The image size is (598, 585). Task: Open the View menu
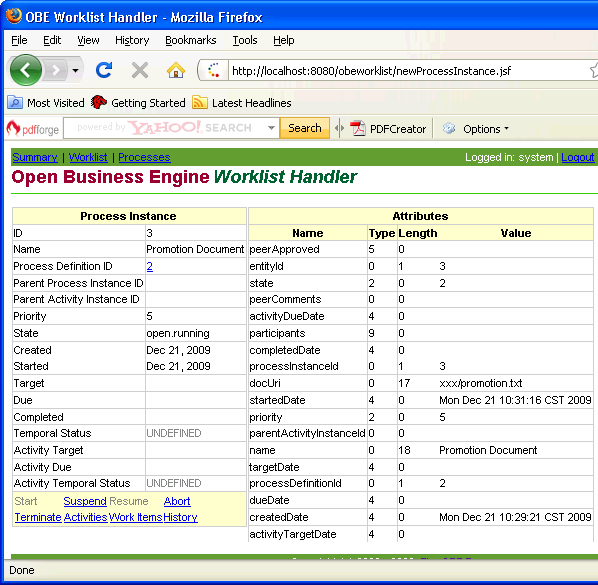[88, 40]
